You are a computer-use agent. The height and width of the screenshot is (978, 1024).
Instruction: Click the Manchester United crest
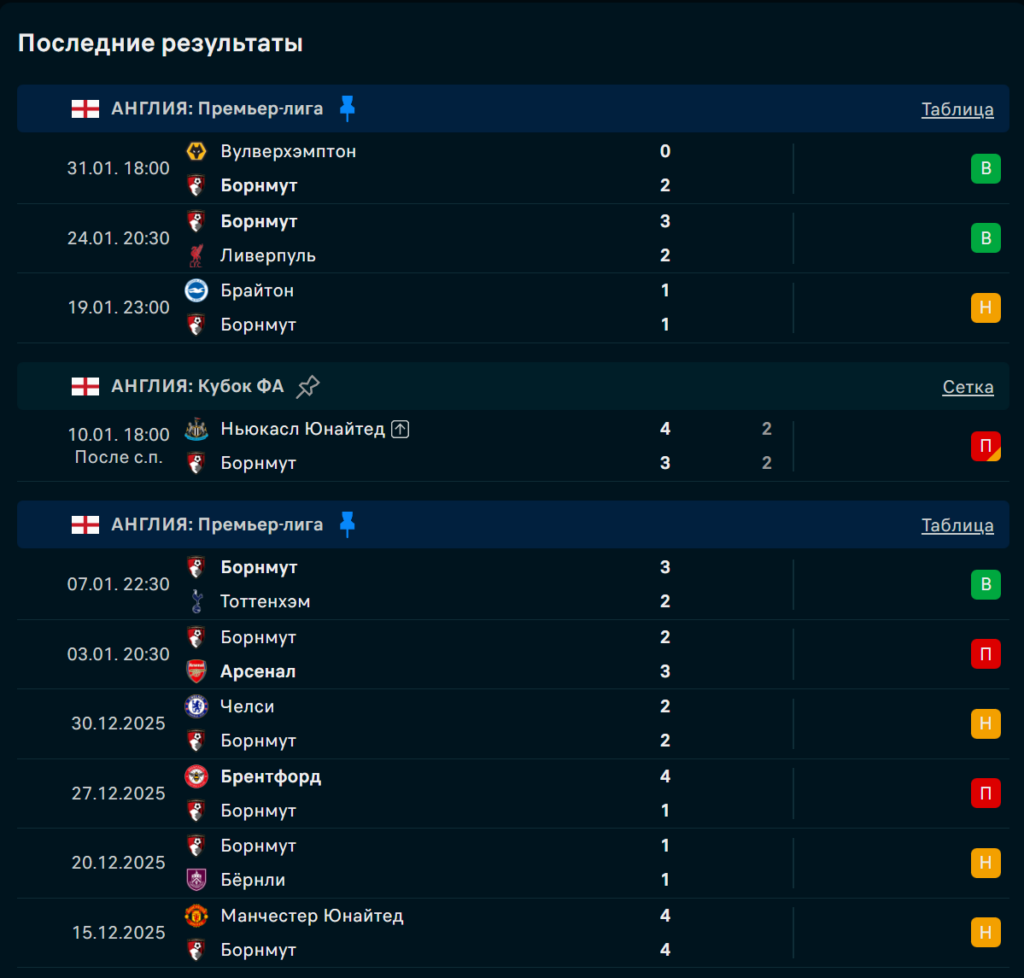tap(196, 916)
